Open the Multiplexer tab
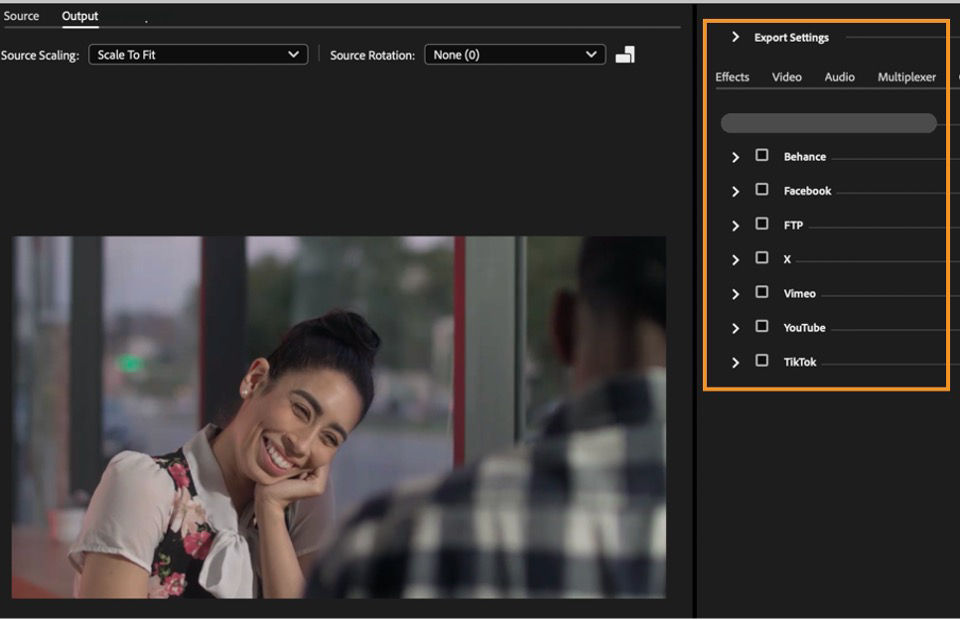The height and width of the screenshot is (620, 960). [906, 77]
